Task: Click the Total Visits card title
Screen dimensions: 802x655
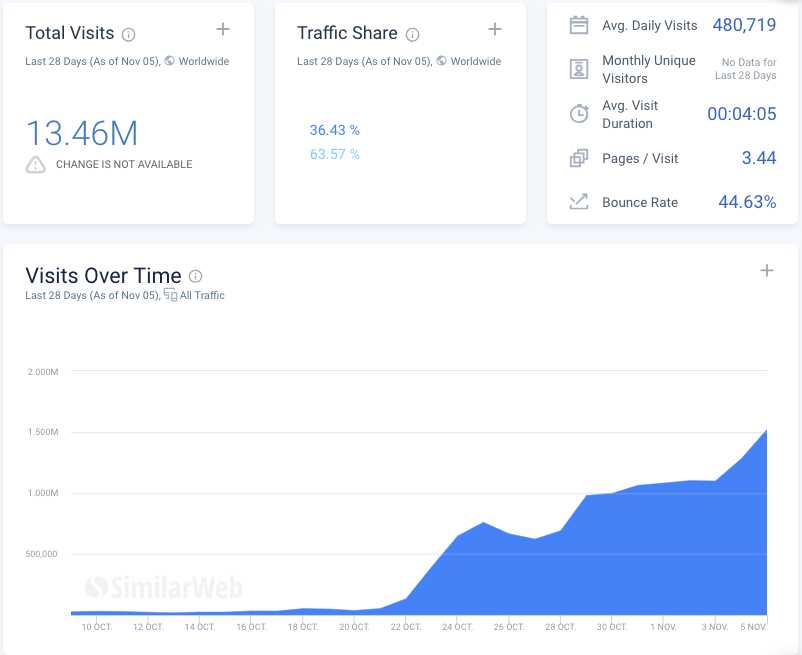Action: (x=70, y=33)
